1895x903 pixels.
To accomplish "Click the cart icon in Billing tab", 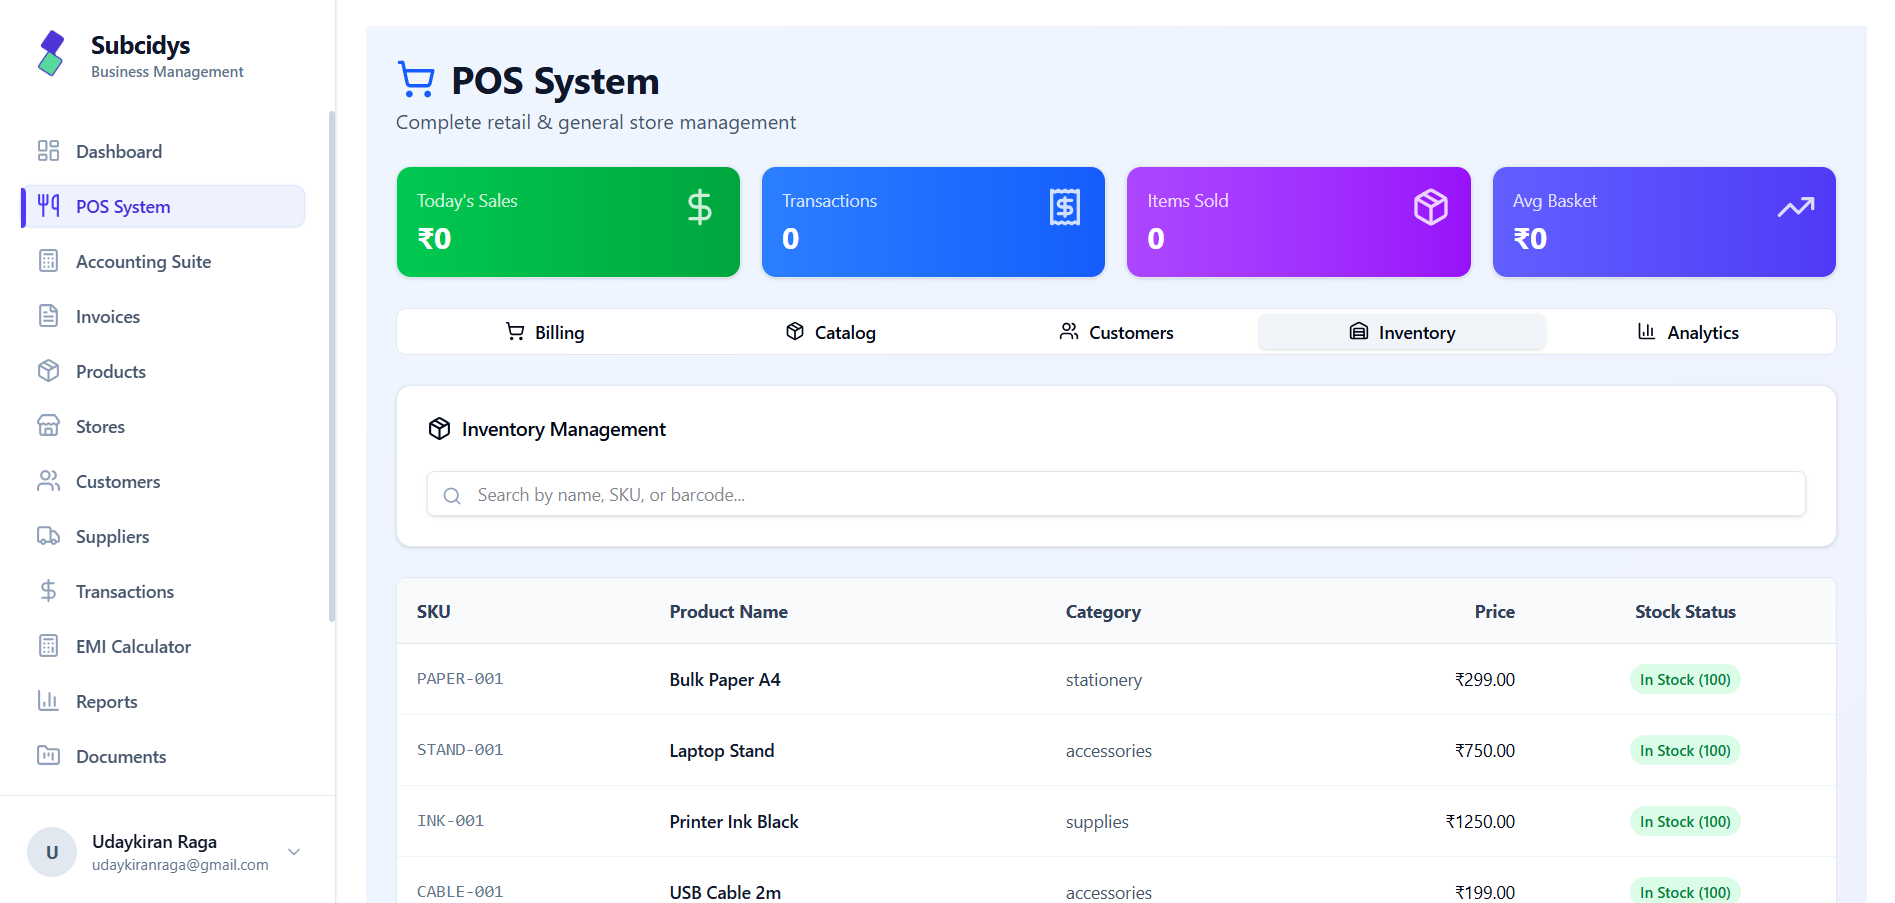I will click(x=515, y=332).
